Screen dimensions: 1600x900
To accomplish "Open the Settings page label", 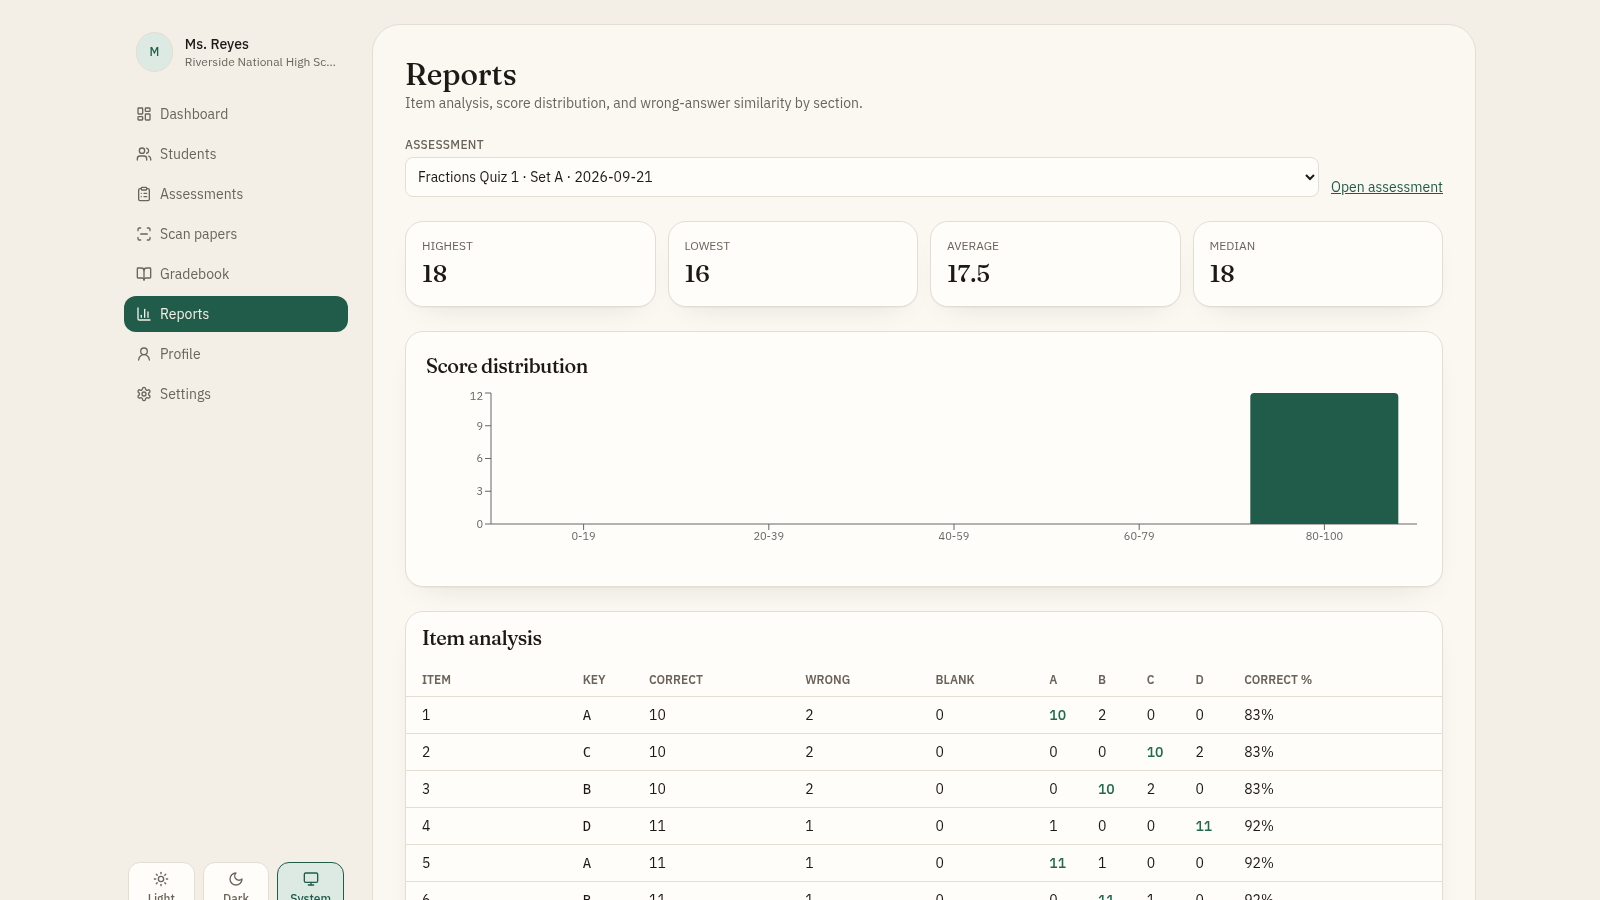I will (185, 394).
